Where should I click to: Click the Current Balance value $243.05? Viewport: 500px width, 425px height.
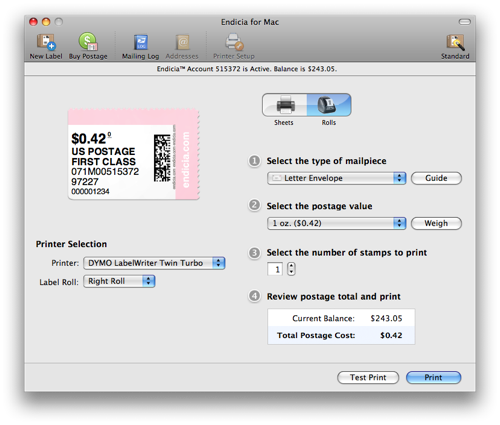pyautogui.click(x=386, y=318)
